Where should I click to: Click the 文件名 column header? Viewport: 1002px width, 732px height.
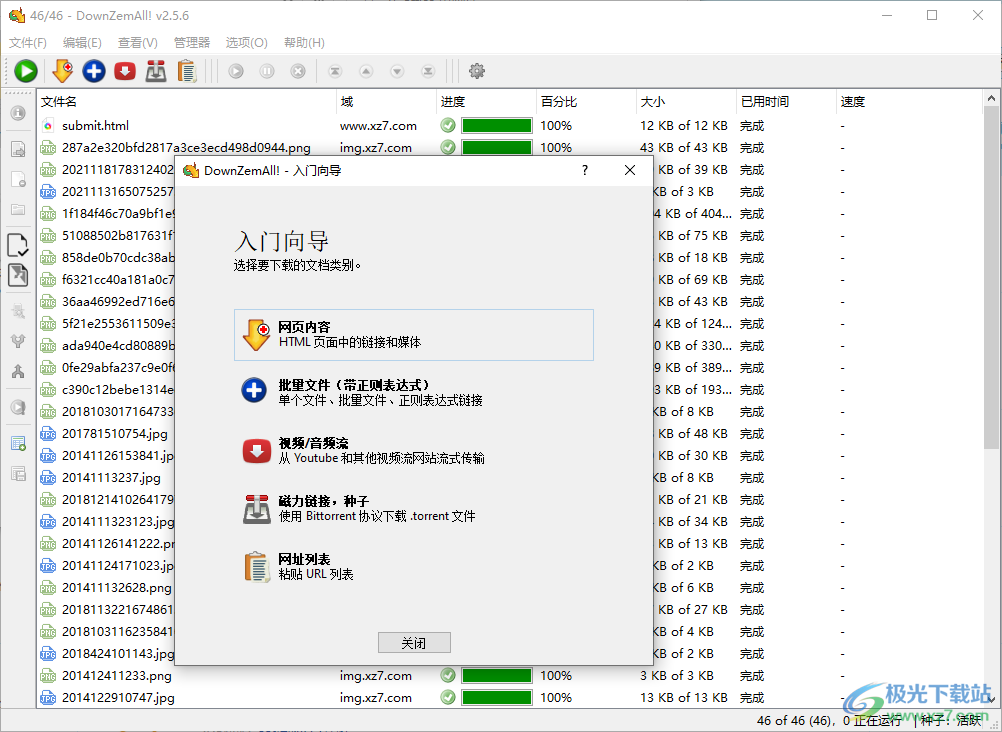click(x=62, y=101)
